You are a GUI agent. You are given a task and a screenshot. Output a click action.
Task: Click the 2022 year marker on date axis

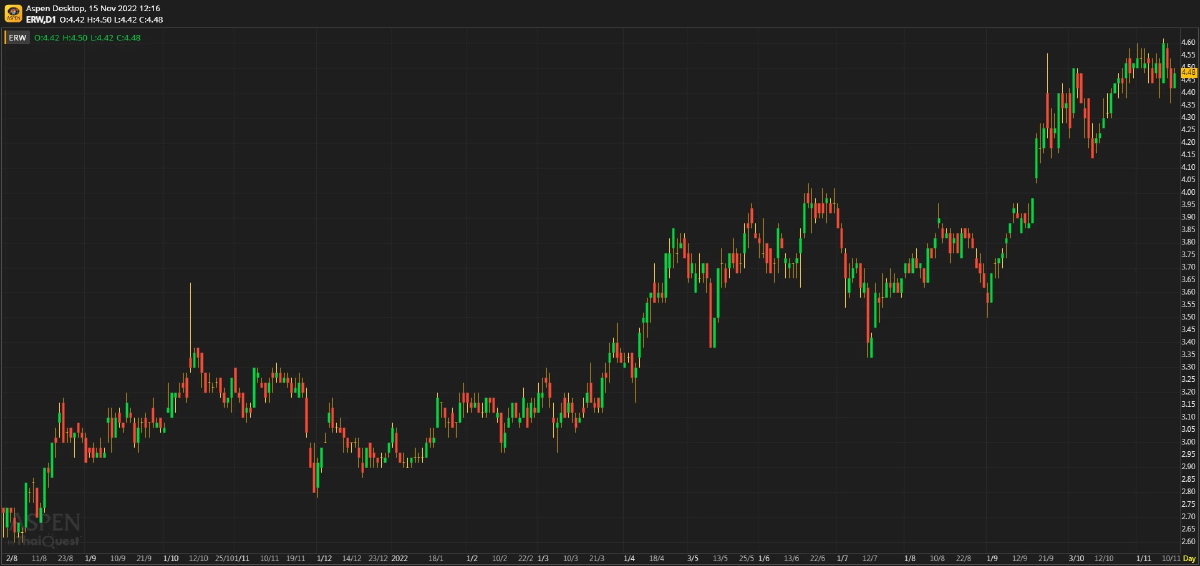coord(400,558)
